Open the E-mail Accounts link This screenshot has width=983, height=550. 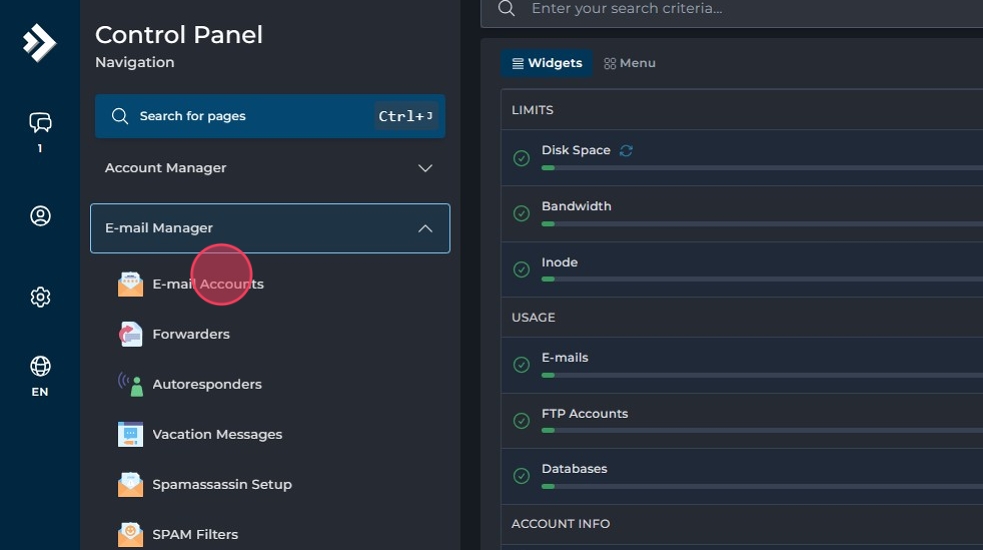pyautogui.click(x=208, y=284)
